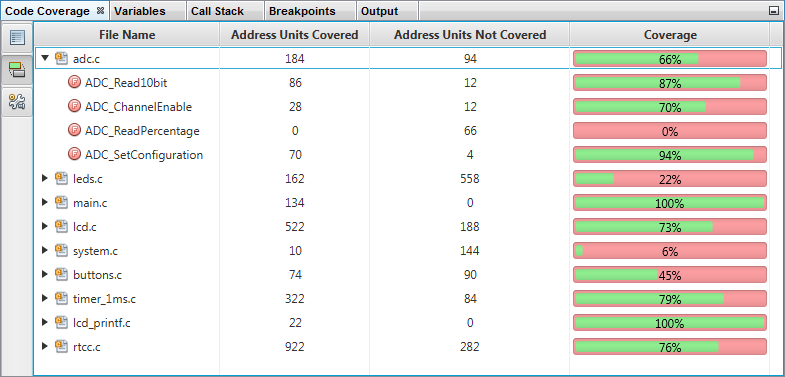Switch to the Breakpoints tab
This screenshot has height=377, width=785.
click(x=302, y=11)
